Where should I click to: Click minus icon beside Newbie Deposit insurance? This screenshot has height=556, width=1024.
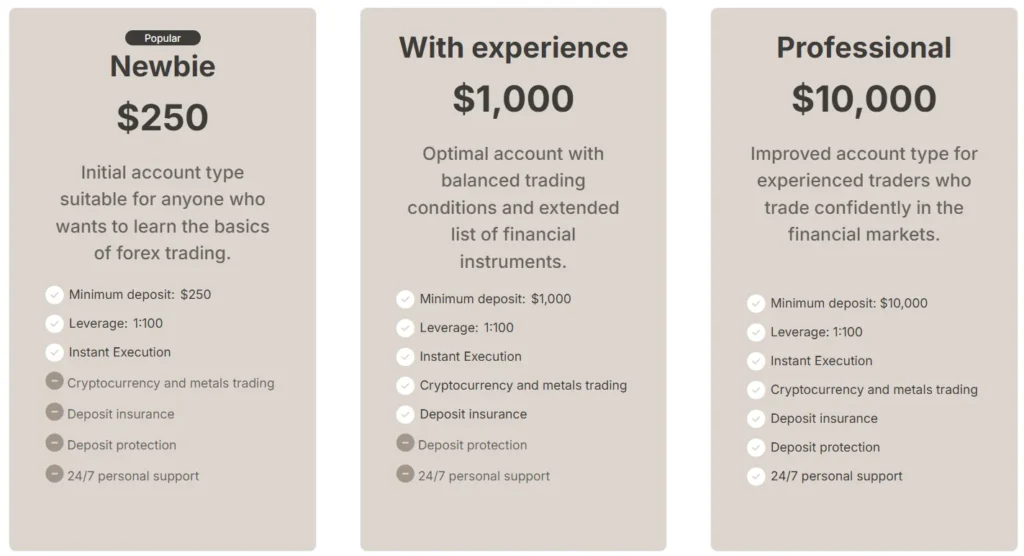click(x=54, y=412)
